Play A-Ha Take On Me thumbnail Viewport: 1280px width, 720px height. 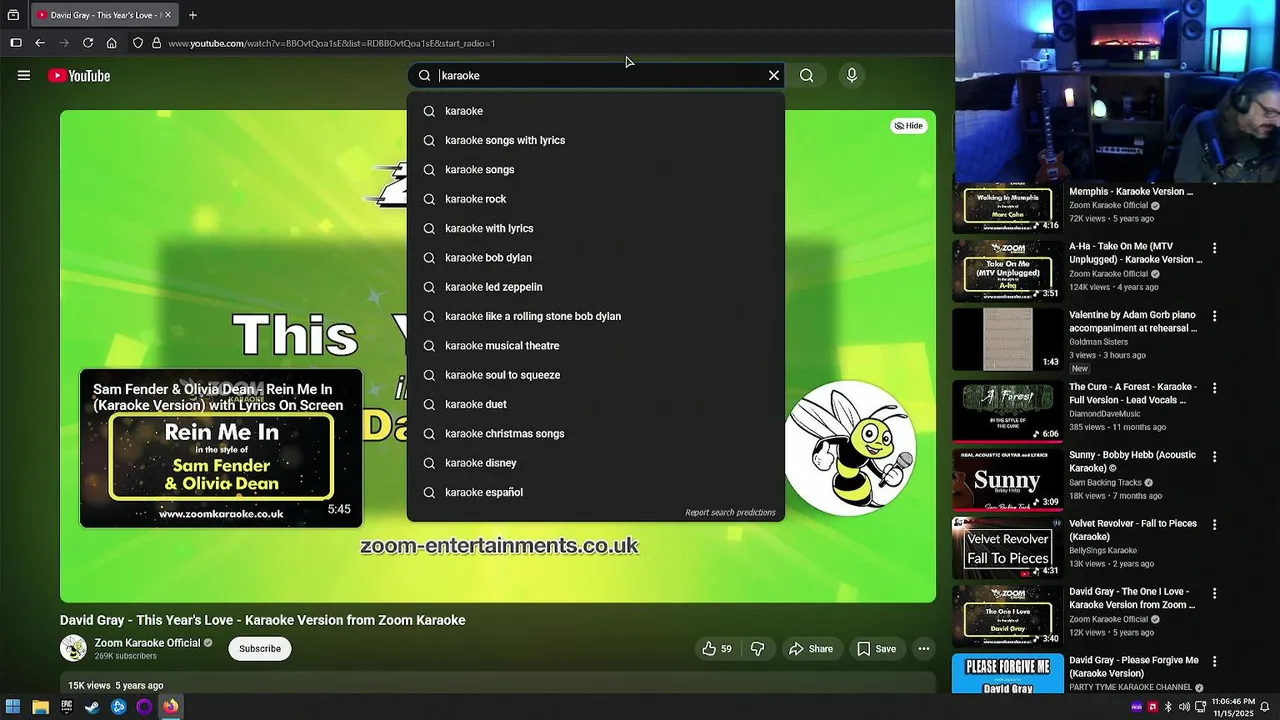tap(1007, 271)
